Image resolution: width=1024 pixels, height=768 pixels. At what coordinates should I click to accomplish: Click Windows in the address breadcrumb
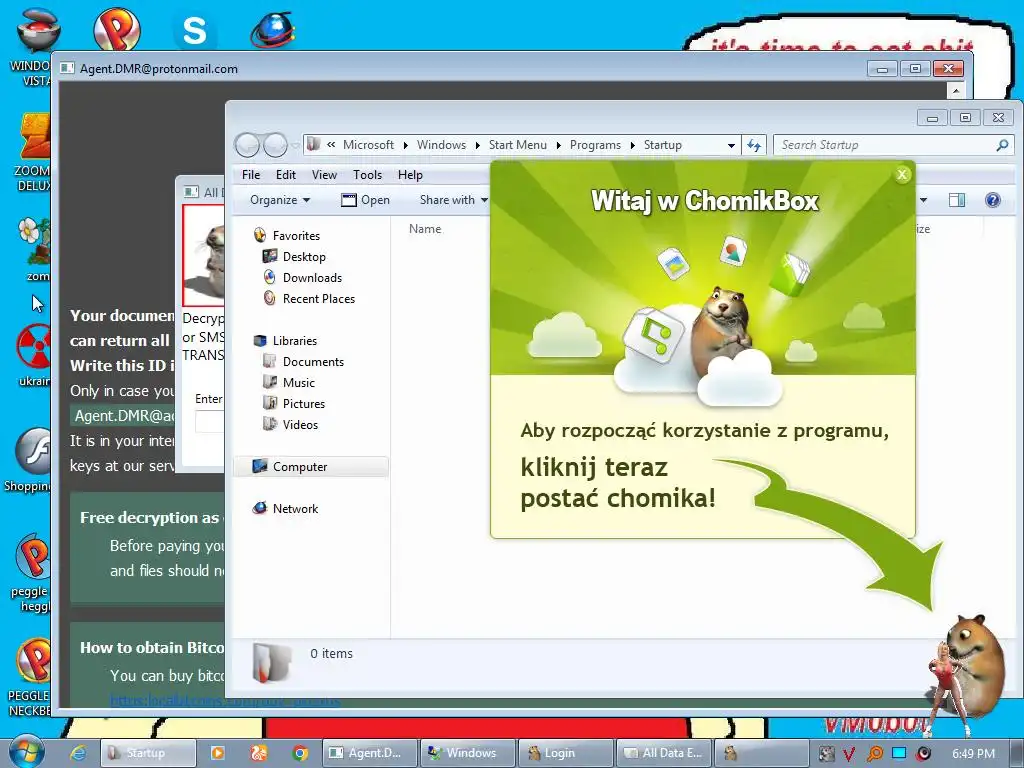point(441,145)
